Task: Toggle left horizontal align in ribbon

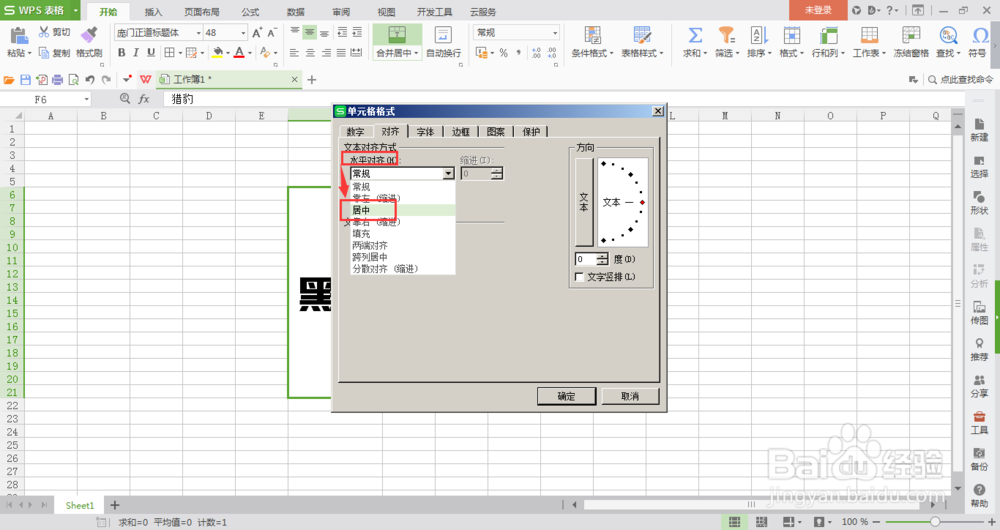Action: [x=294, y=52]
